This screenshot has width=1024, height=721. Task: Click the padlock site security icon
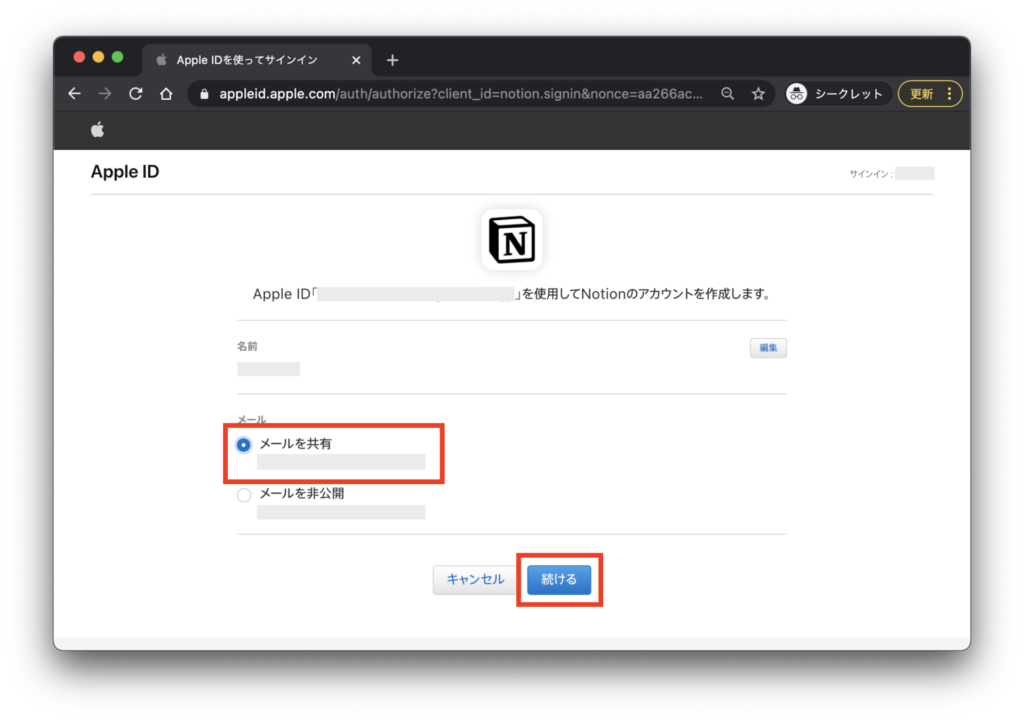204,94
